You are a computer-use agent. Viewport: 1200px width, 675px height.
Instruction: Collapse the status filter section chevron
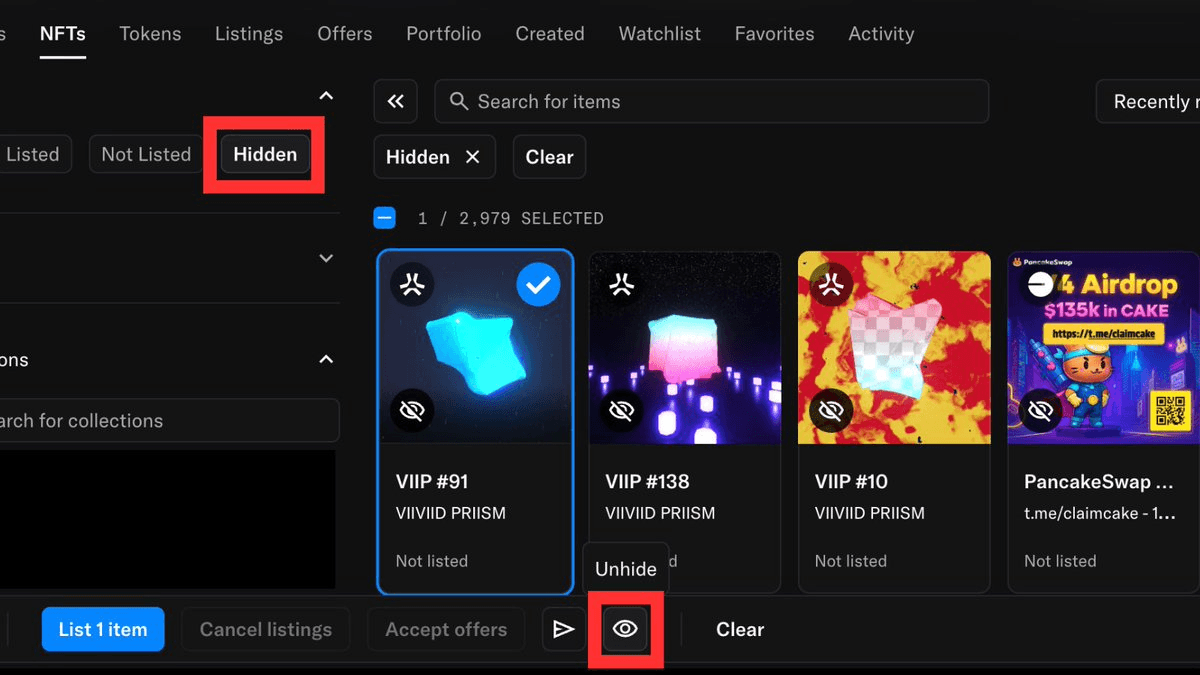pyautogui.click(x=326, y=96)
